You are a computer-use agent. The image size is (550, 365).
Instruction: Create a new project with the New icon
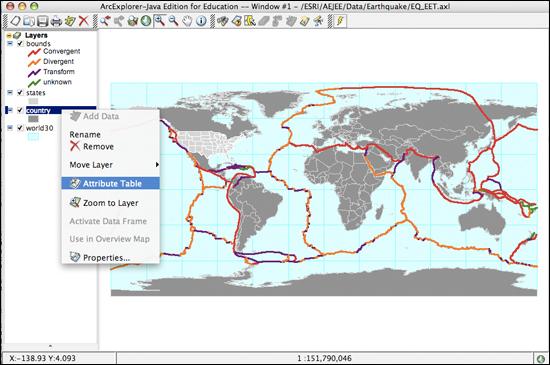click(x=15, y=21)
